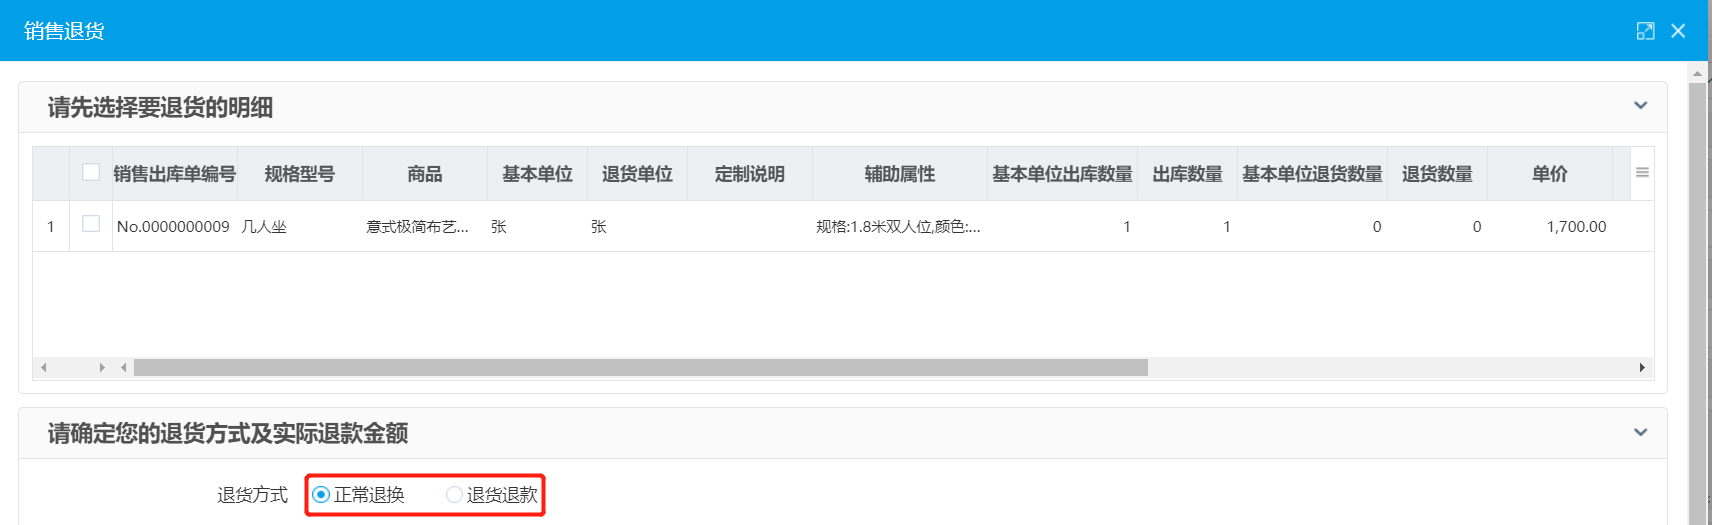Click the 商品 column header
Screen dimensions: 1712x525
tap(425, 174)
